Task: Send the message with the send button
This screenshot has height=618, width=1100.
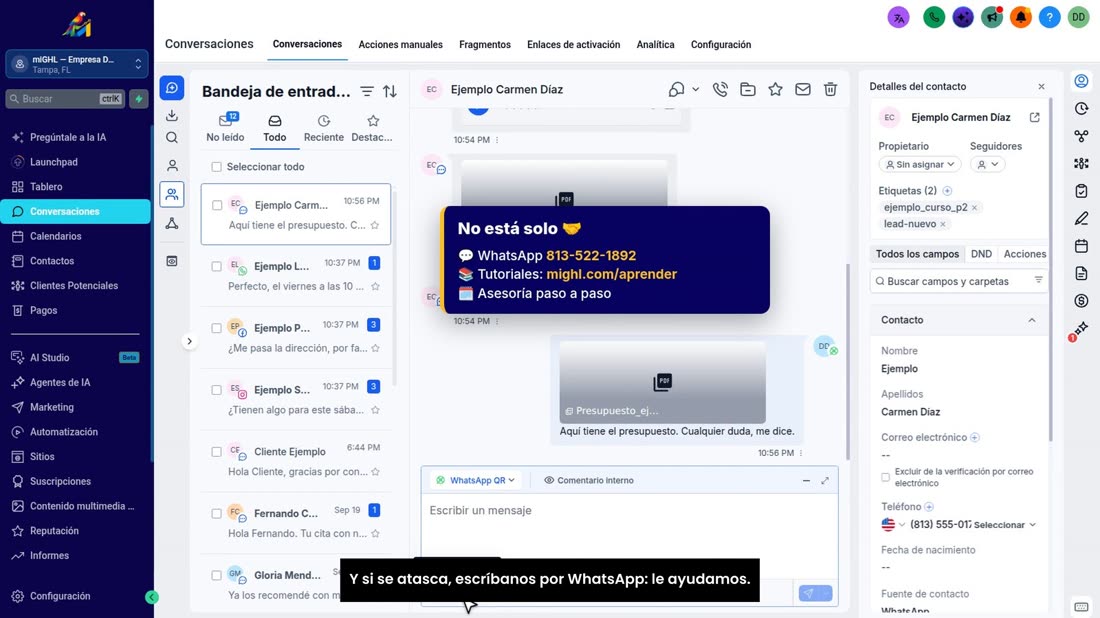Action: tap(809, 593)
